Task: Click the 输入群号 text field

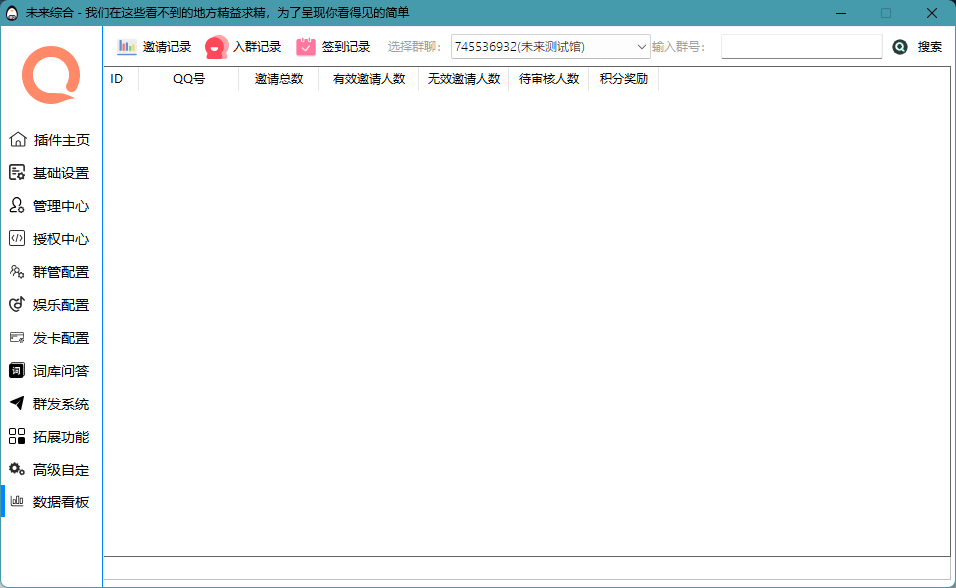Action: point(801,47)
